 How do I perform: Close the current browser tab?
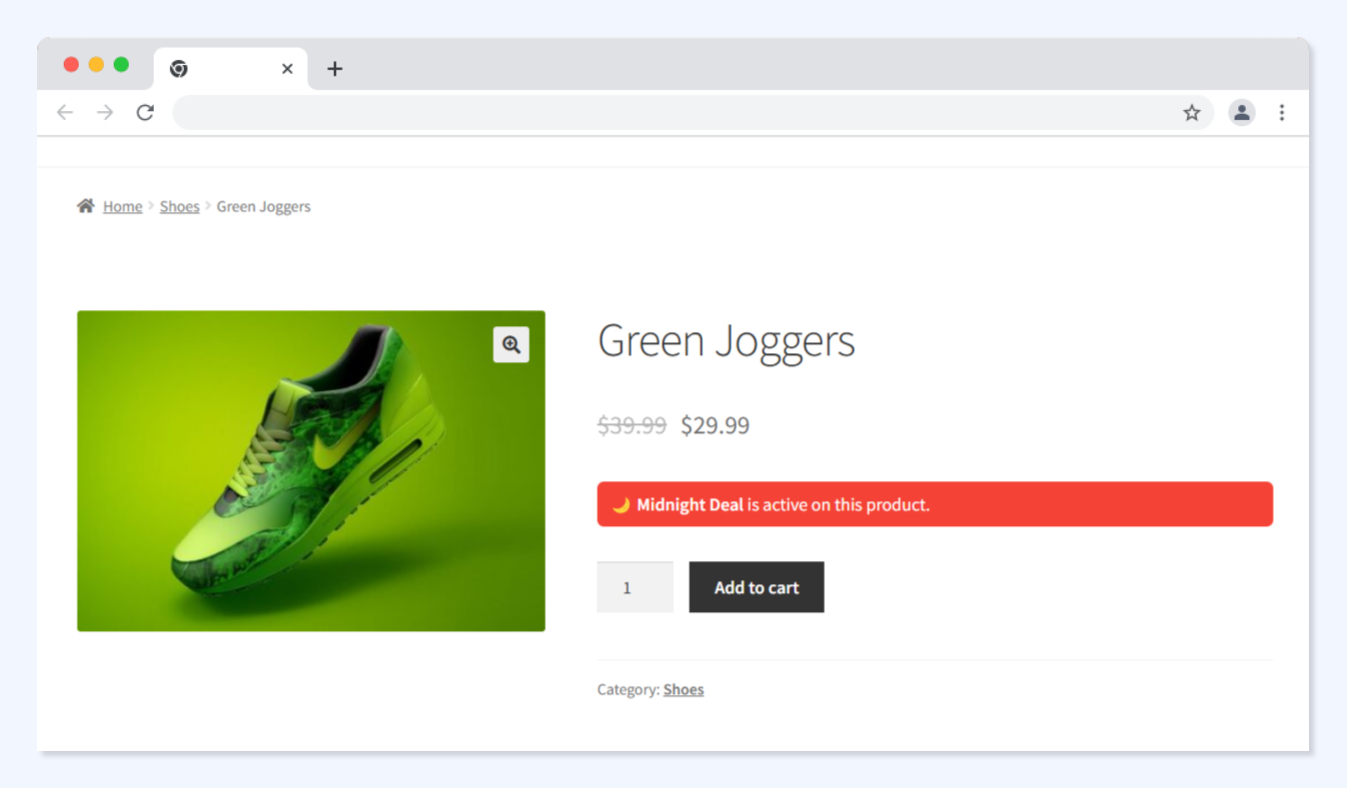click(x=287, y=69)
